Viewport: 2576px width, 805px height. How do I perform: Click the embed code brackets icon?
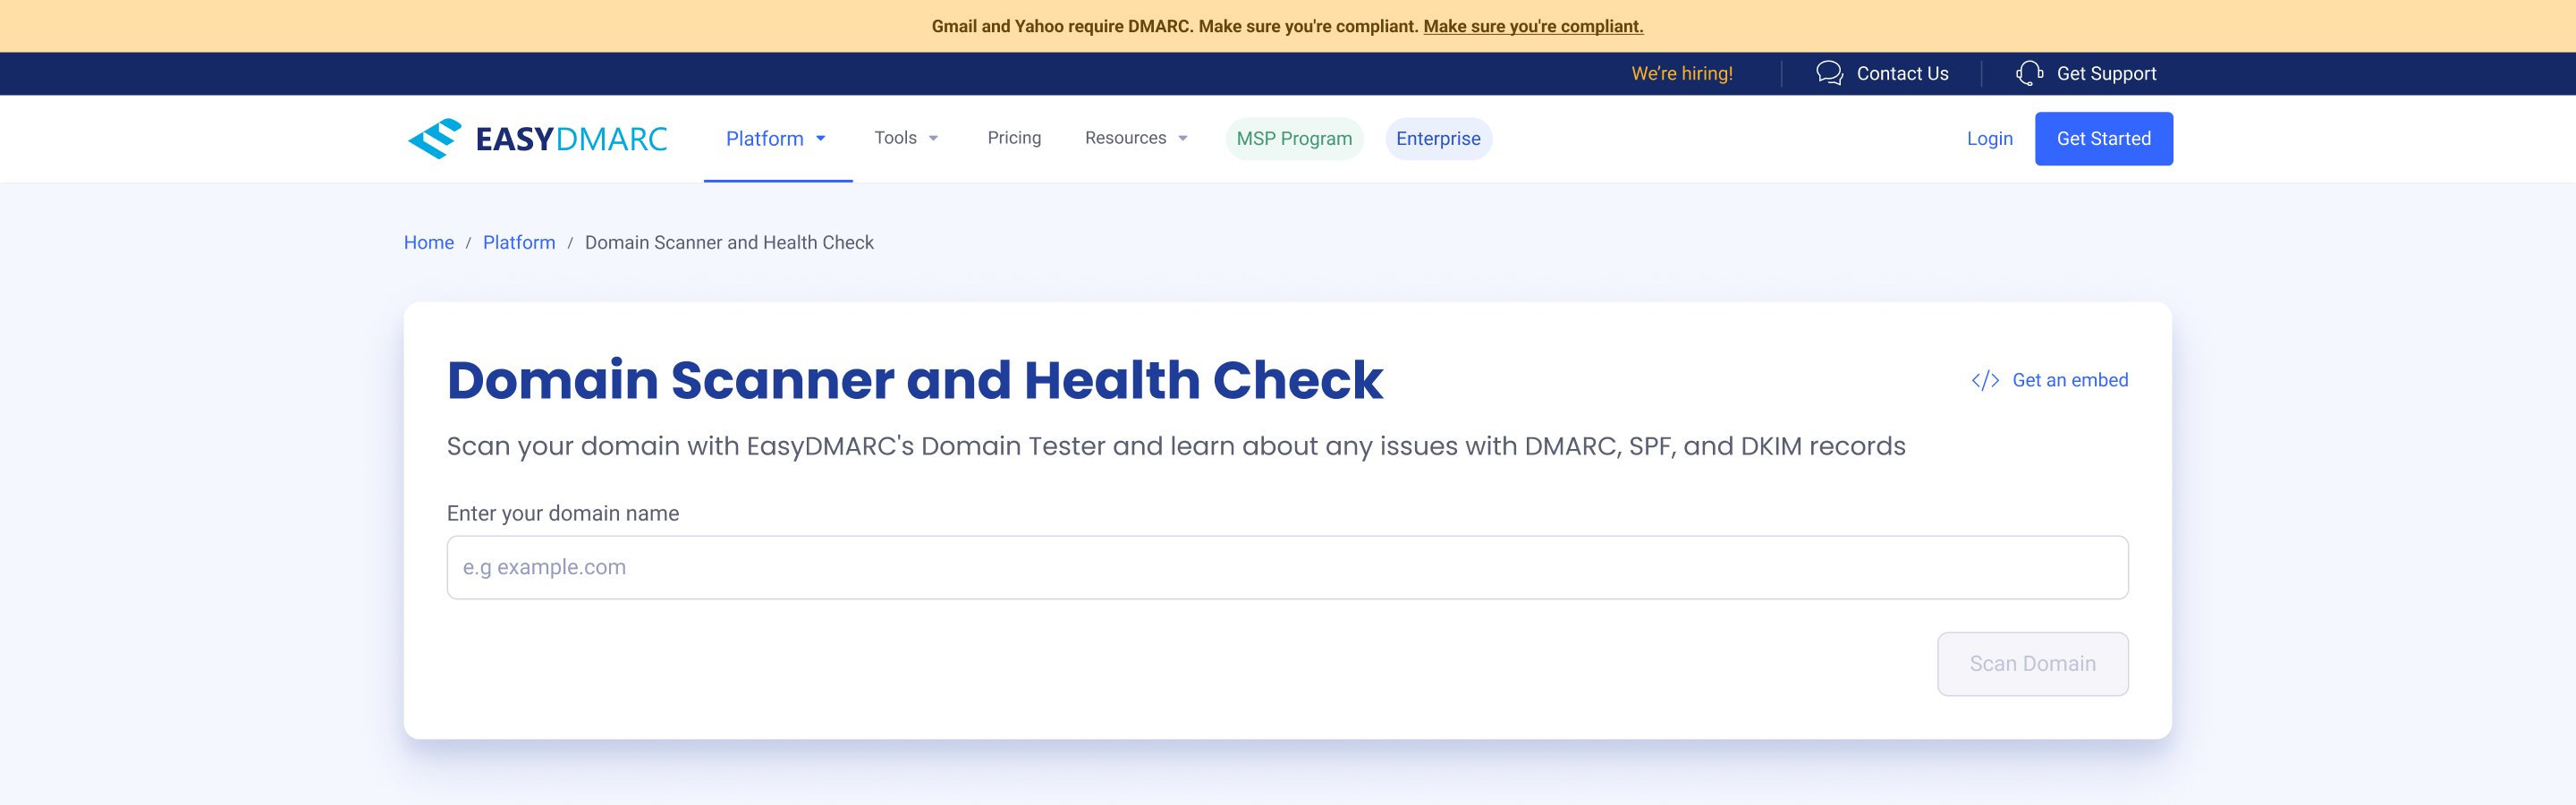coord(1985,380)
